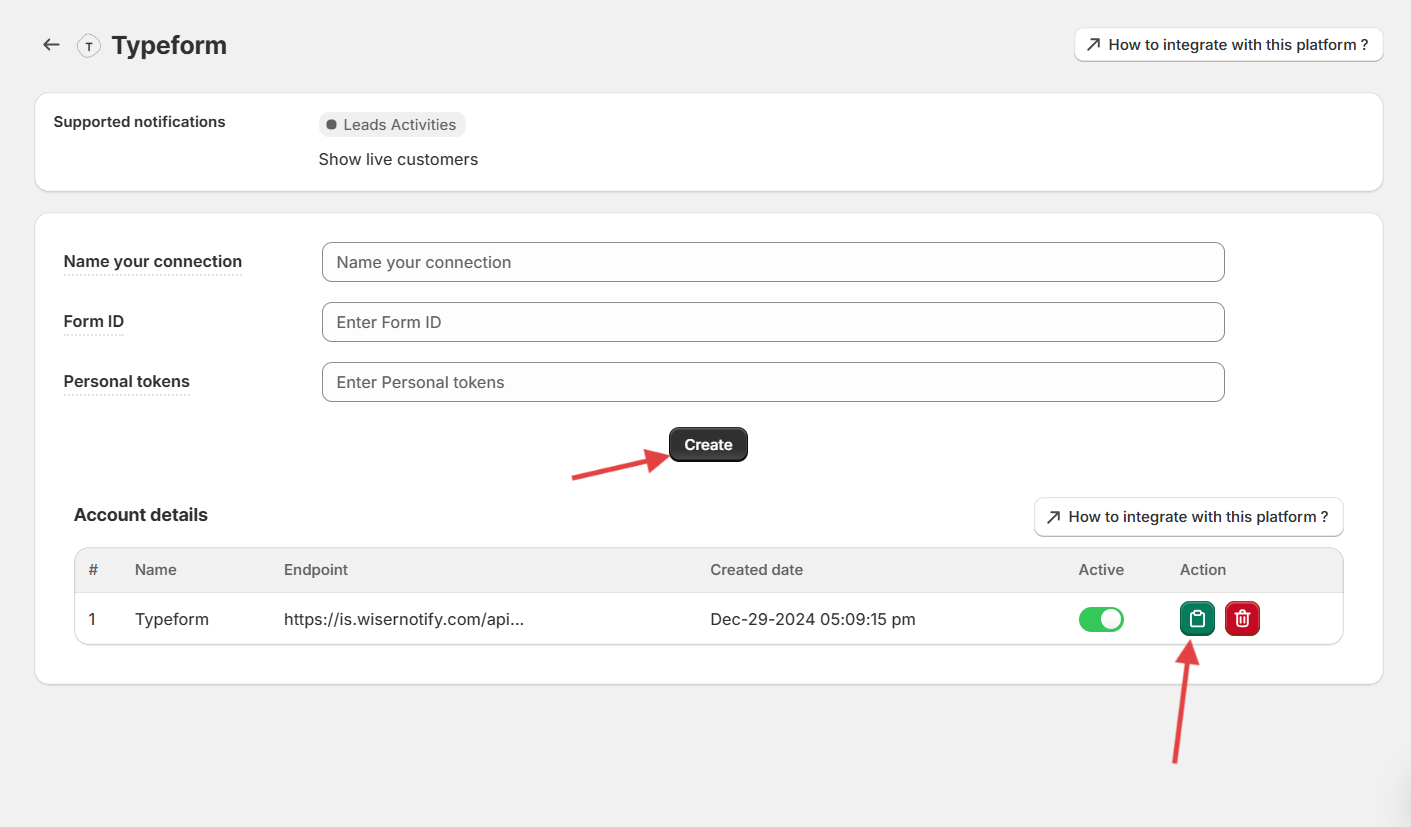Click the 'Created date' column header

tap(757, 570)
